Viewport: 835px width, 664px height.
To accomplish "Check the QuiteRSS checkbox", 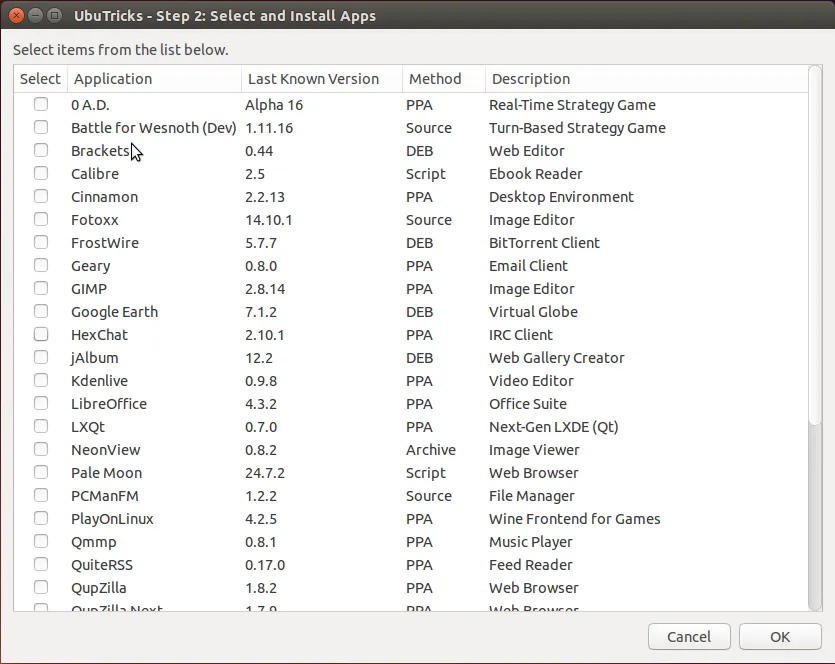I will click(41, 565).
